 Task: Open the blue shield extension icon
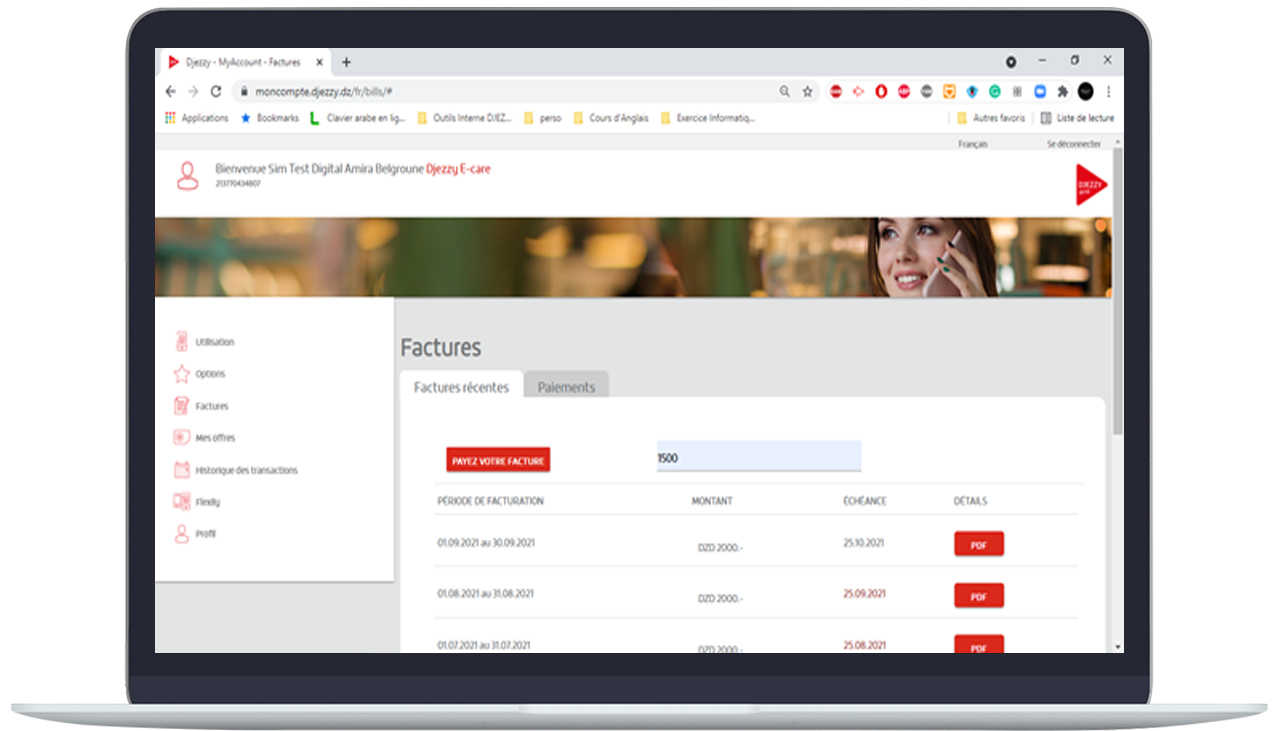(972, 91)
